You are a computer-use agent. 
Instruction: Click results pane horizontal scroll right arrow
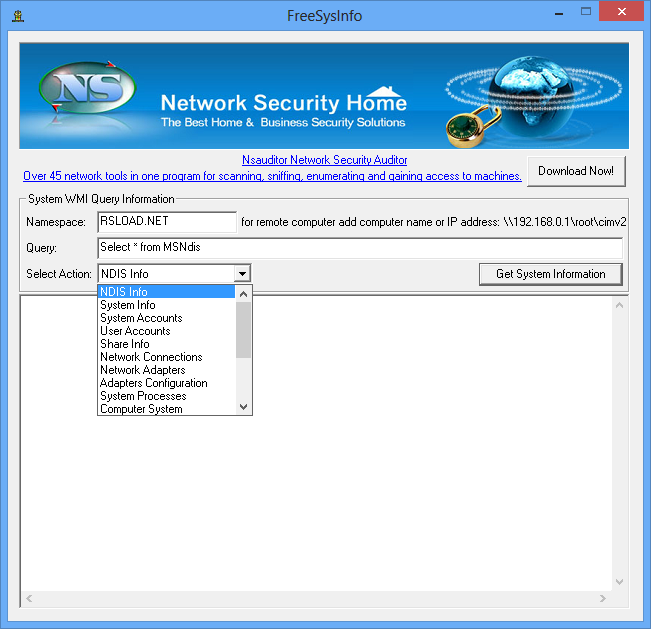click(603, 598)
